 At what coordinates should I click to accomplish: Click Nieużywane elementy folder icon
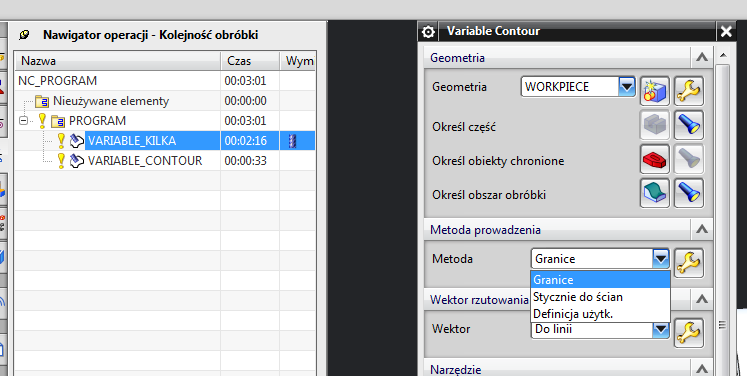pyautogui.click(x=42, y=101)
